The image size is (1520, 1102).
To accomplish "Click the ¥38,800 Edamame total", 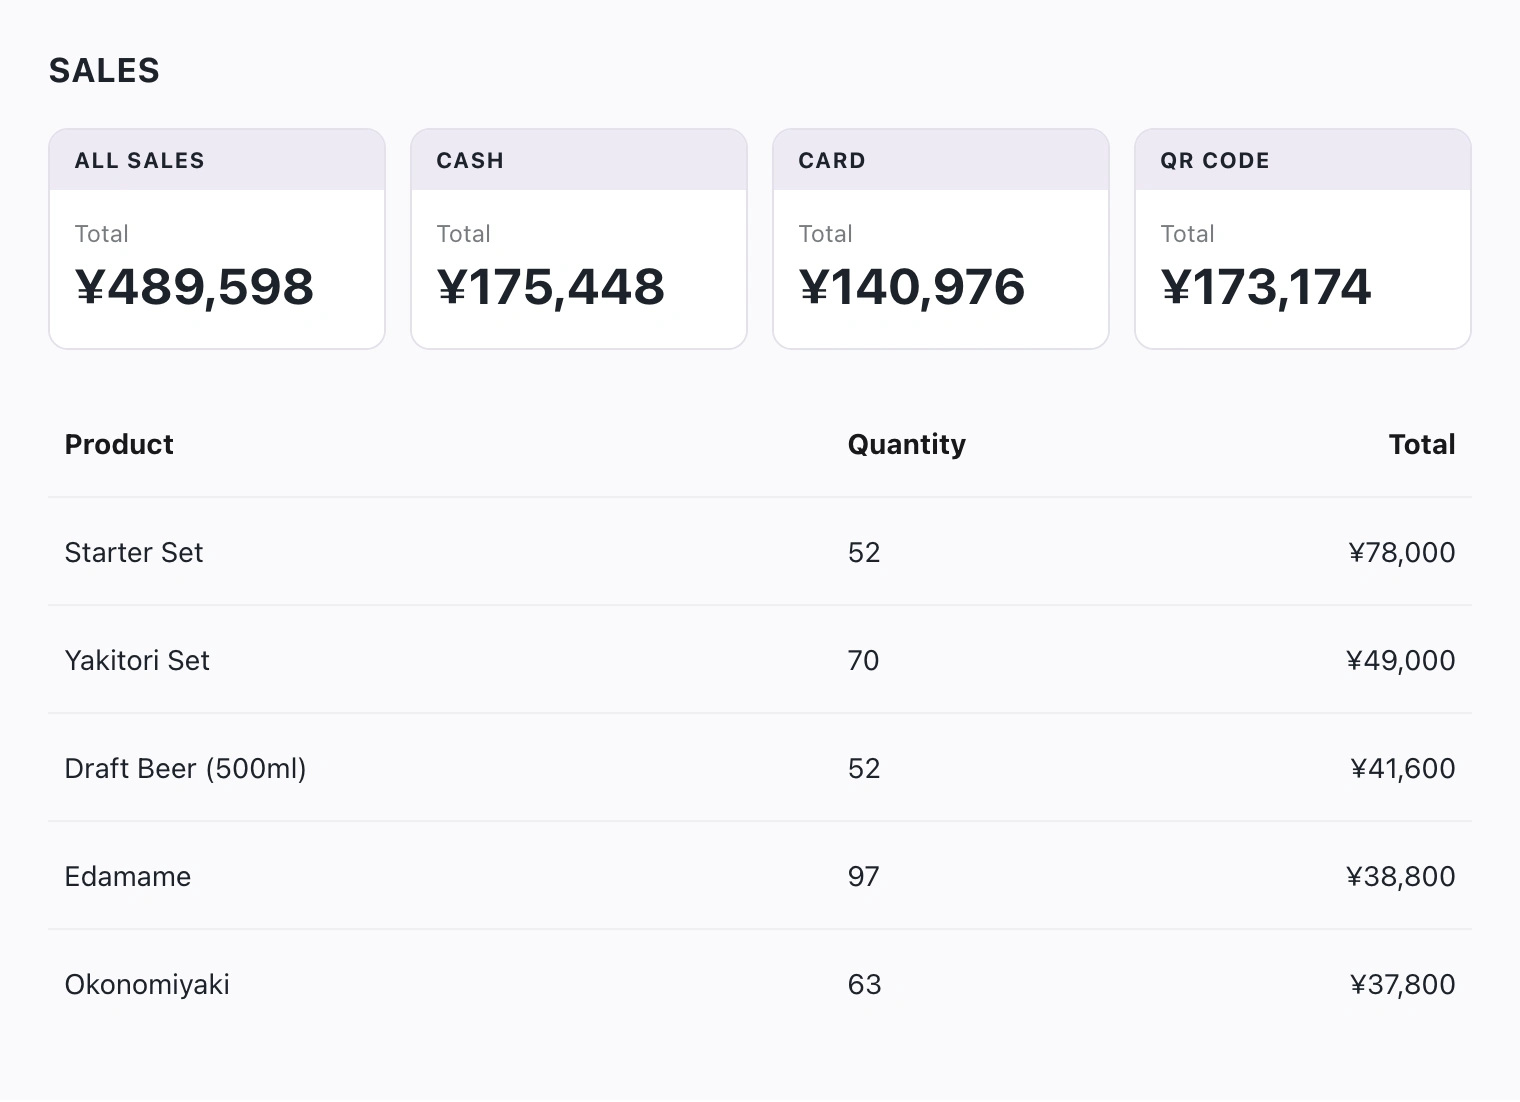I will 1401,876.
